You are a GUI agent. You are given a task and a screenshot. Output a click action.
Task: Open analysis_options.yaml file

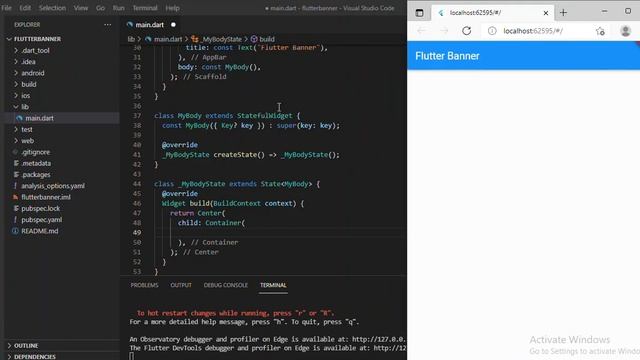(53, 186)
